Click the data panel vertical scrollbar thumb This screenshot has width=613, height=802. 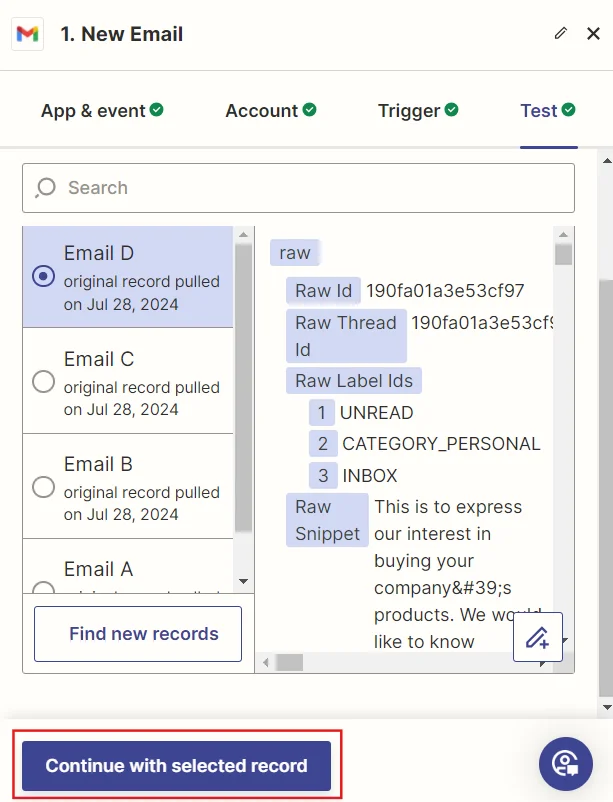[563, 254]
